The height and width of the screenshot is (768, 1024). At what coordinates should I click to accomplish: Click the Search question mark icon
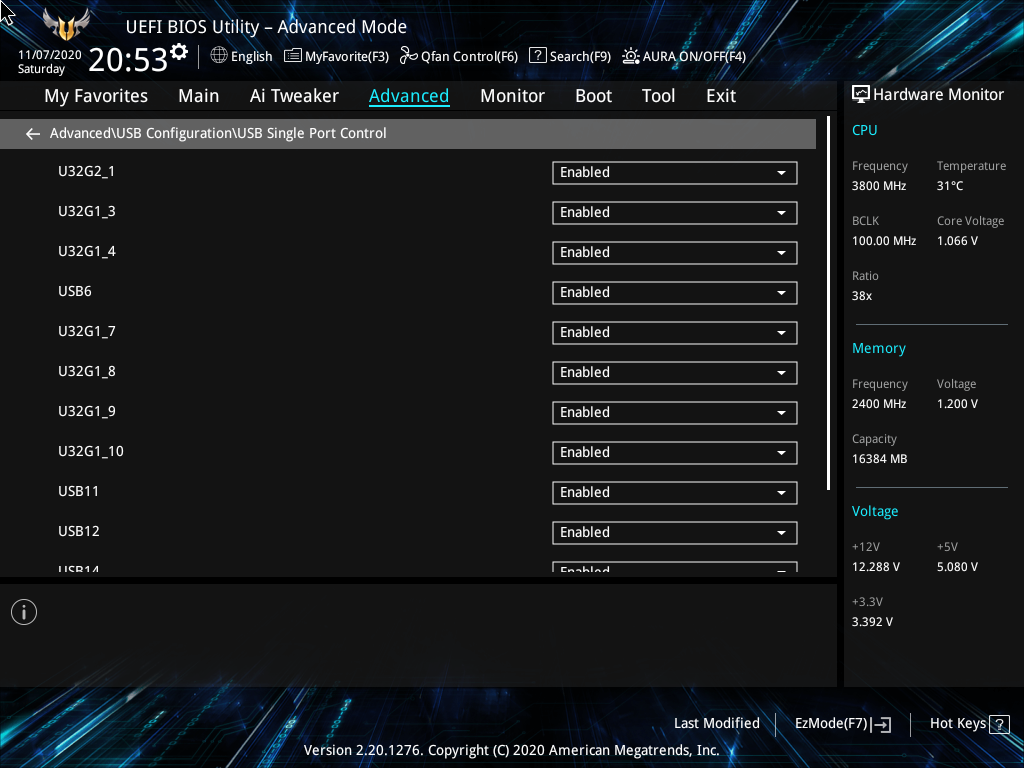click(537, 56)
